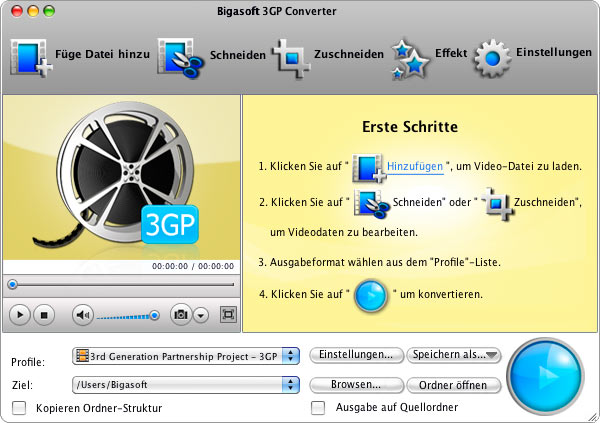Click the Zuschneiden toolbar label
This screenshot has height=423, width=600.
(349, 54)
